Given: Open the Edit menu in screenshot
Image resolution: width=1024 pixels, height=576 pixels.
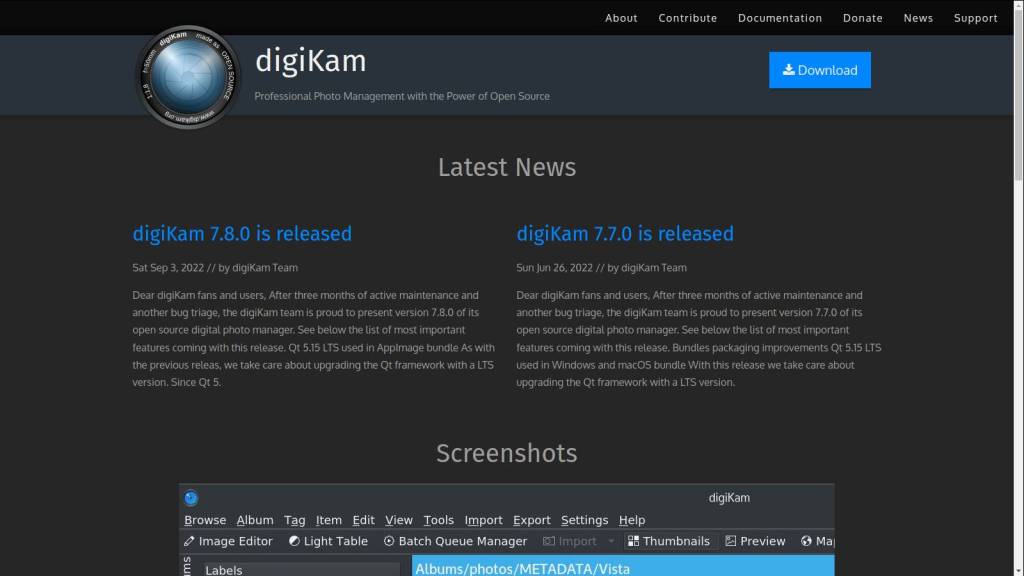Looking at the screenshot, I should [364, 520].
